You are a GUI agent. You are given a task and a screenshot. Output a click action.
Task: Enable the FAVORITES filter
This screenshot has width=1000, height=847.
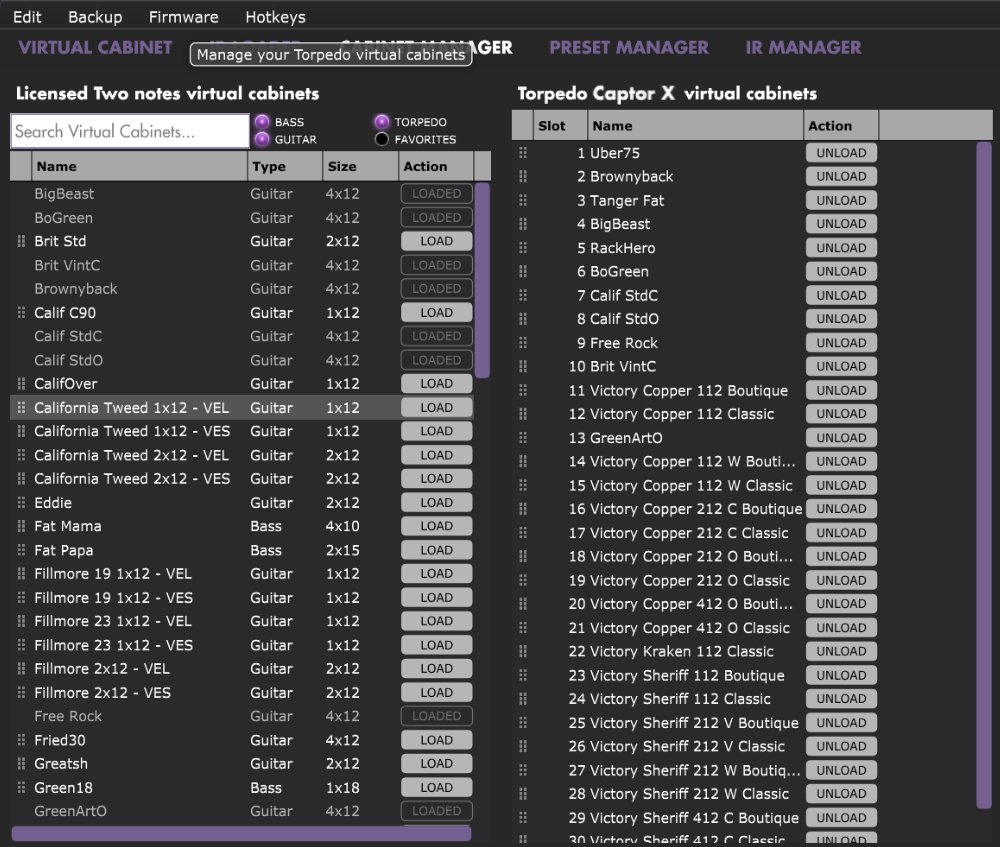[x=382, y=139]
